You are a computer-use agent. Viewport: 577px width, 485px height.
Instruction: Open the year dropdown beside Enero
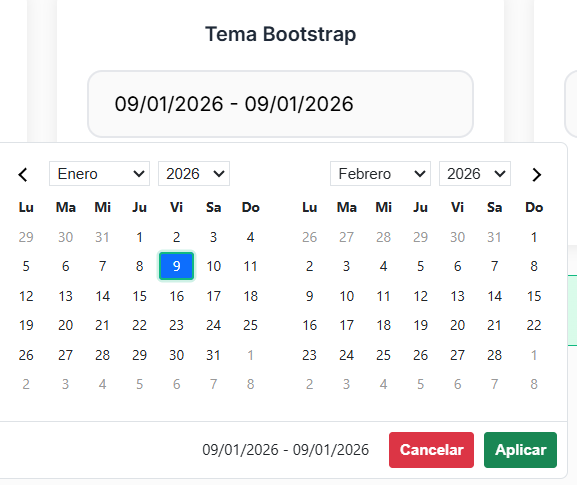pyautogui.click(x=194, y=174)
